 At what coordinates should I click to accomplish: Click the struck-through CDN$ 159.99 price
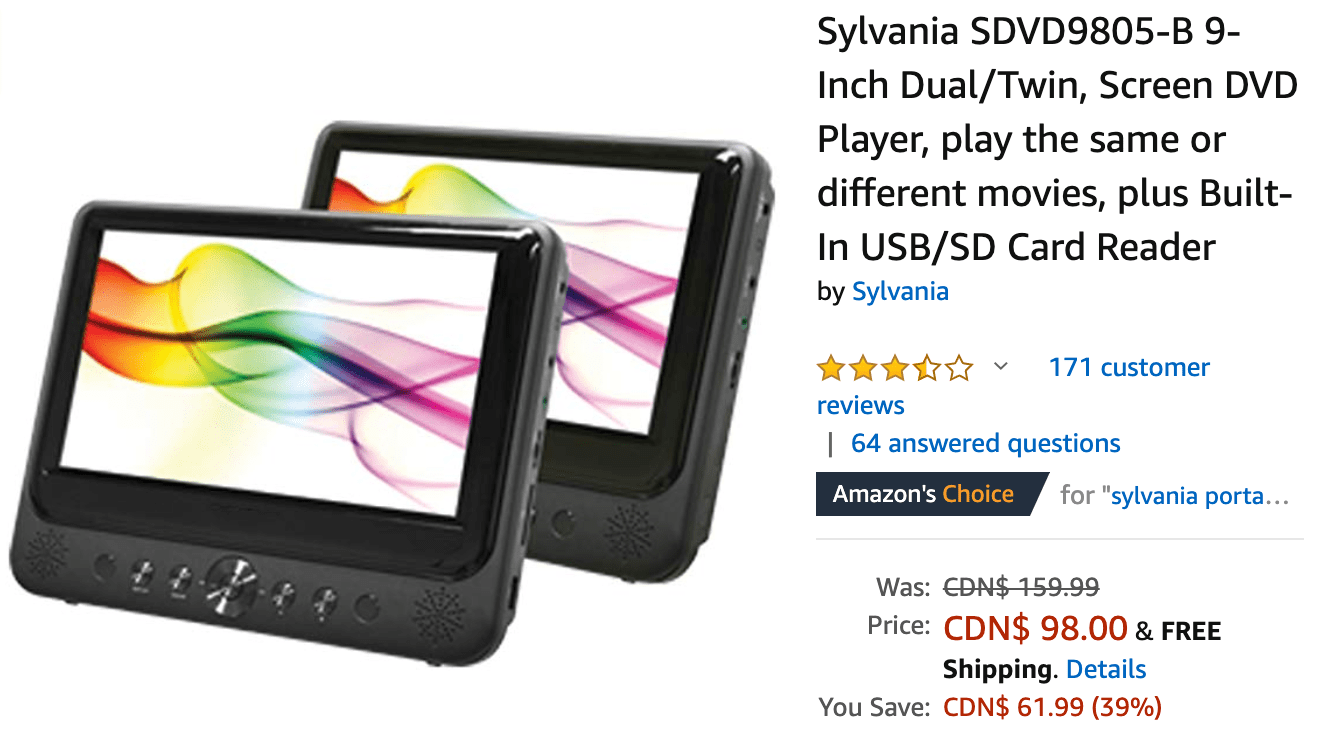coord(1021,586)
